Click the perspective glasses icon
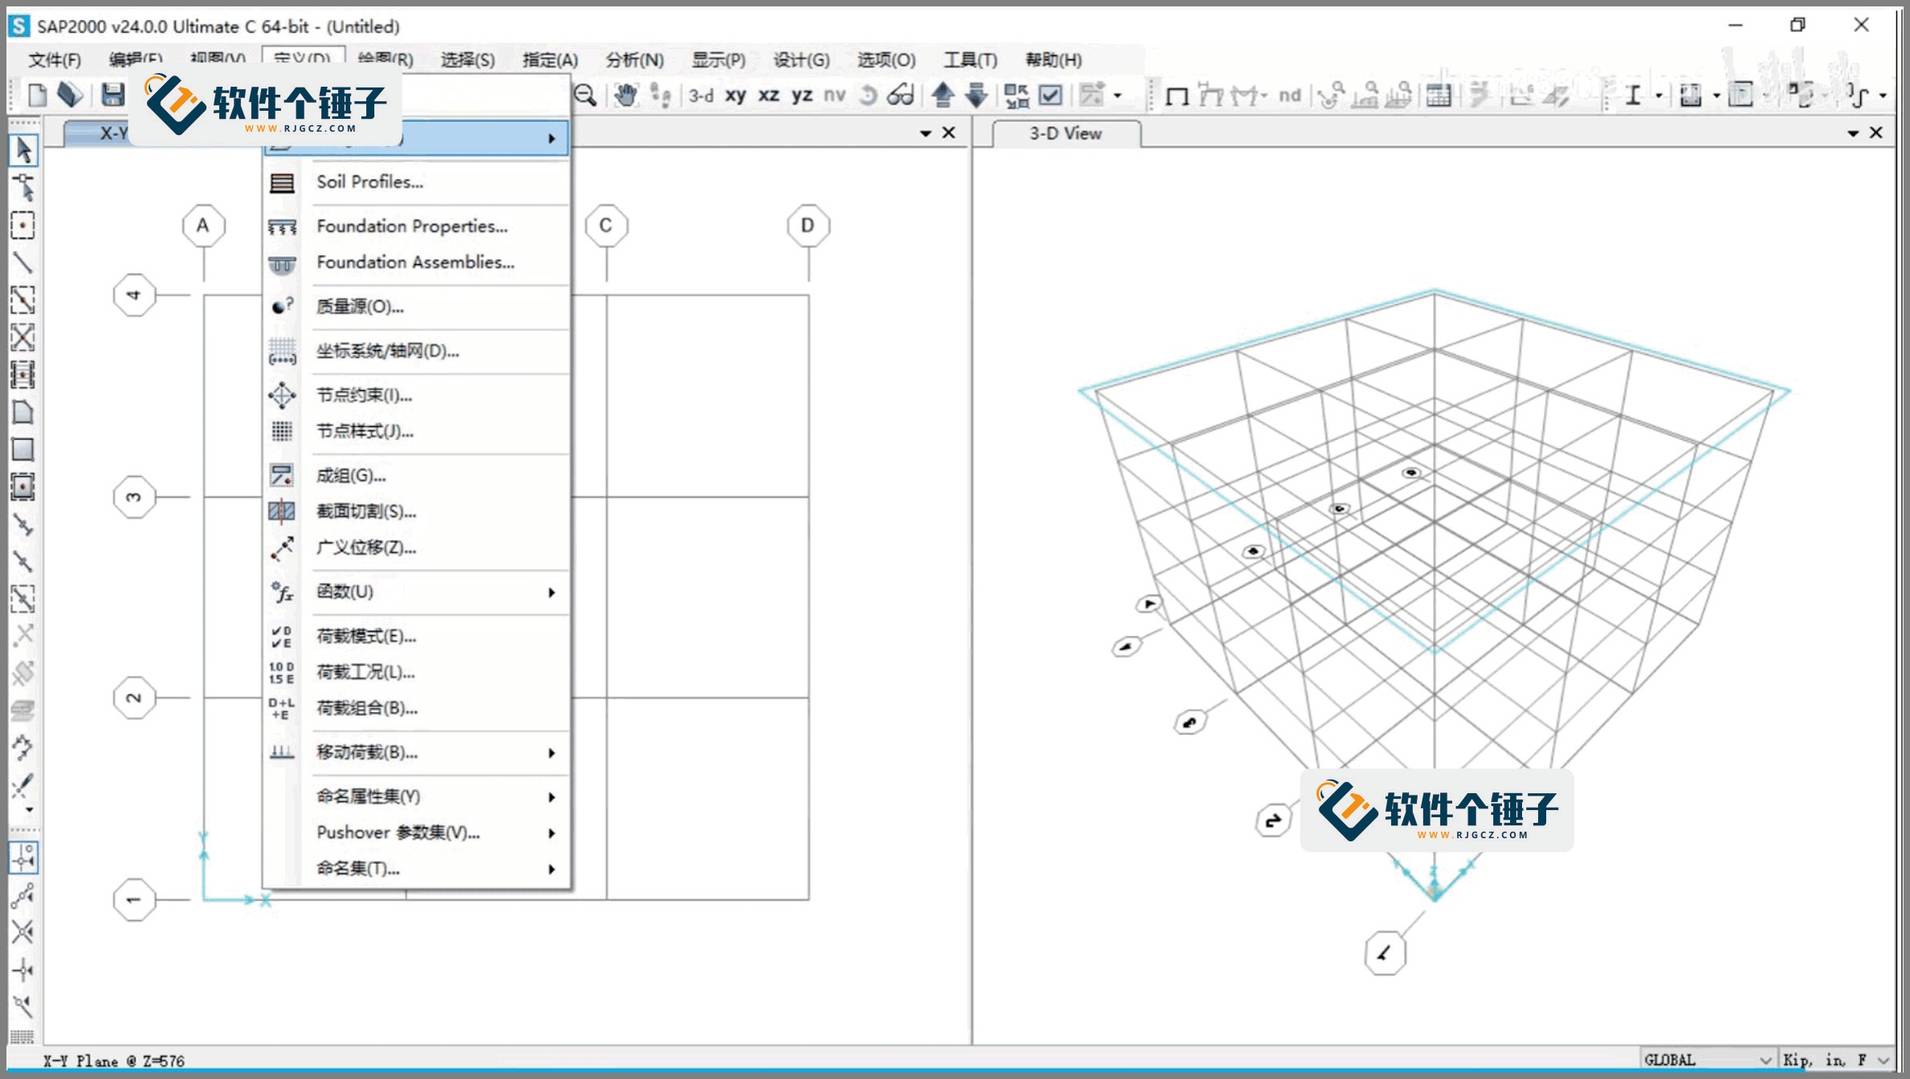The image size is (1910, 1079). pyautogui.click(x=901, y=95)
